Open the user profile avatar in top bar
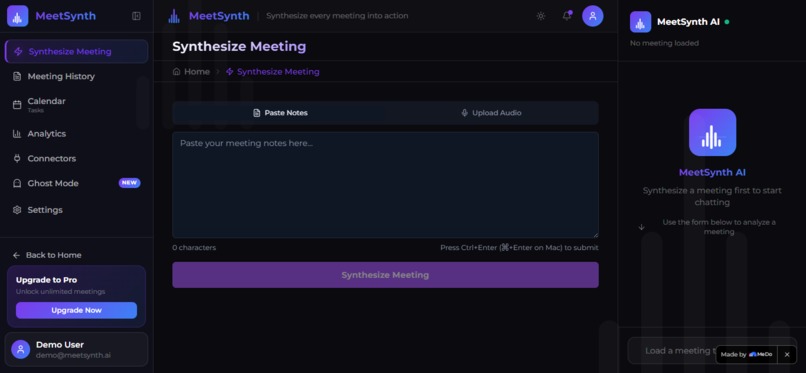 click(593, 16)
